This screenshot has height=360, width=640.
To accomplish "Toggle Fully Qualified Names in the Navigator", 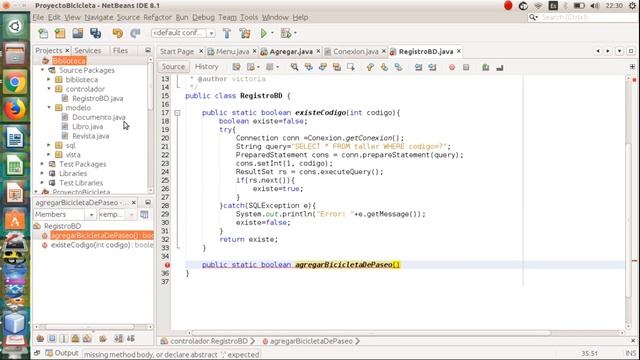I will (x=102, y=338).
